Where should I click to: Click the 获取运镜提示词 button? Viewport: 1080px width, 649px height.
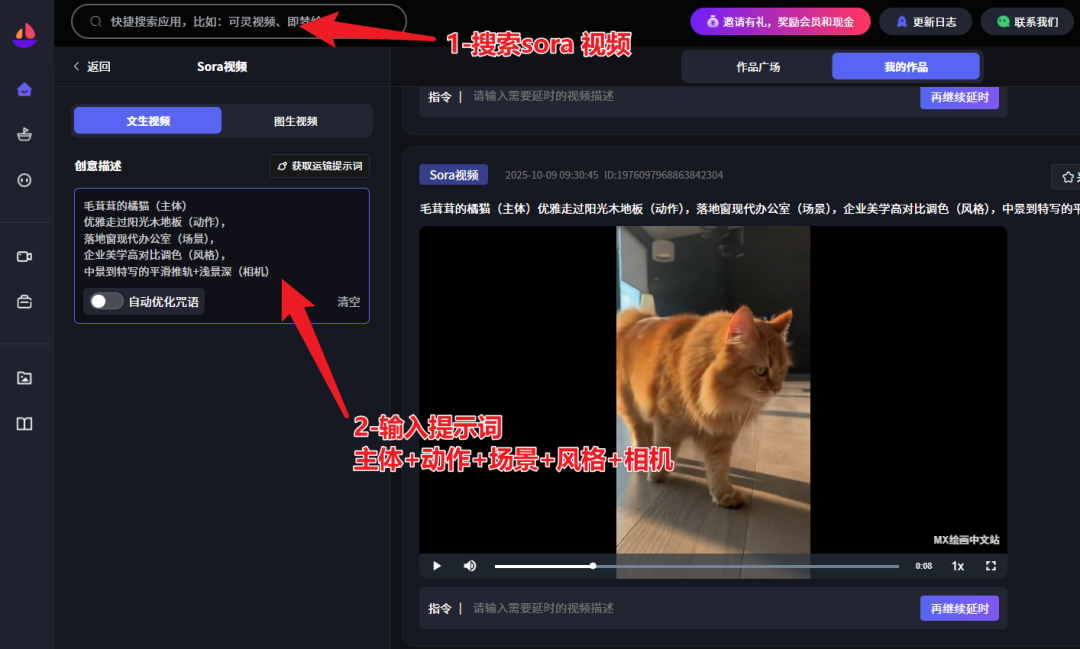pos(320,166)
